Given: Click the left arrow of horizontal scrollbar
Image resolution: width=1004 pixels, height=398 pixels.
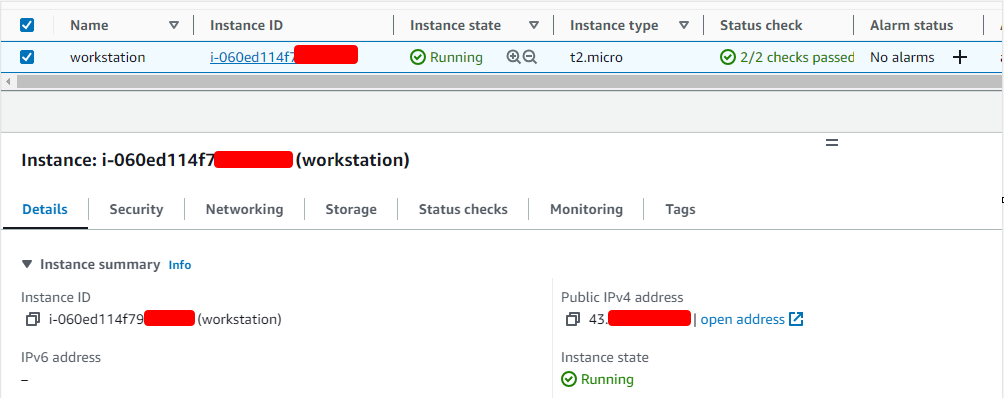Looking at the screenshot, I should point(8,82).
